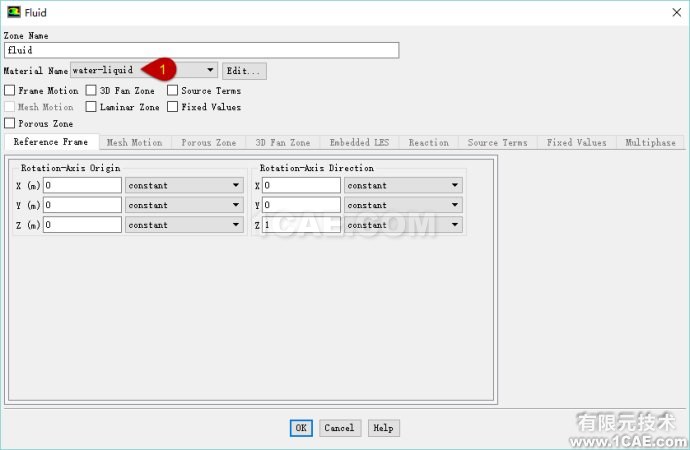Switch to the Multiphase tab
This screenshot has width=690, height=450.
[x=650, y=143]
